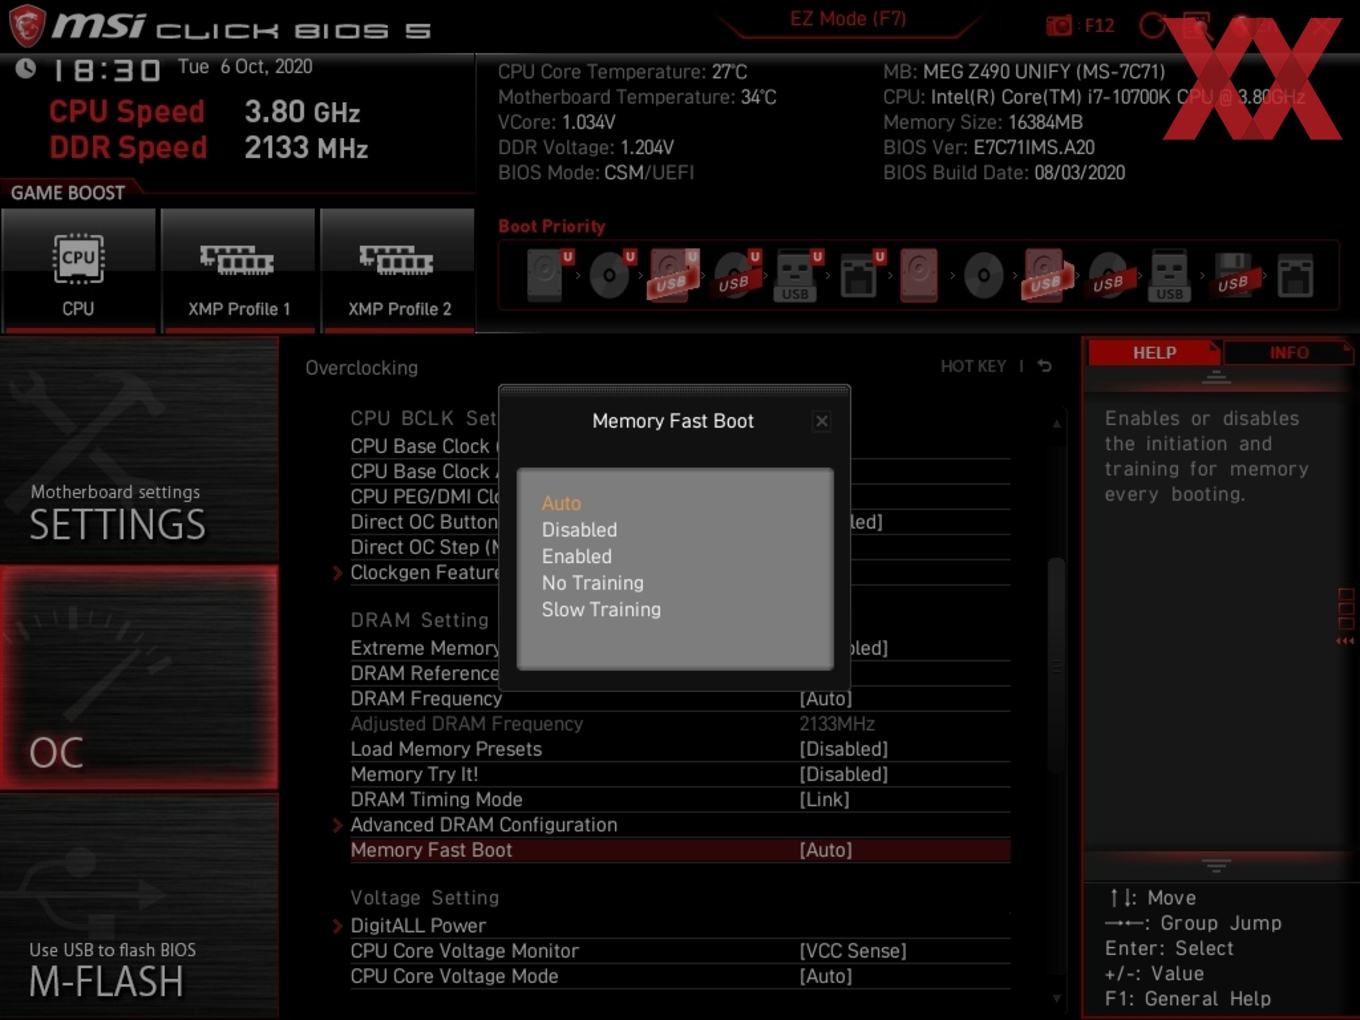
Task: Activate XMP Profile 2 memory icon
Action: (398, 269)
